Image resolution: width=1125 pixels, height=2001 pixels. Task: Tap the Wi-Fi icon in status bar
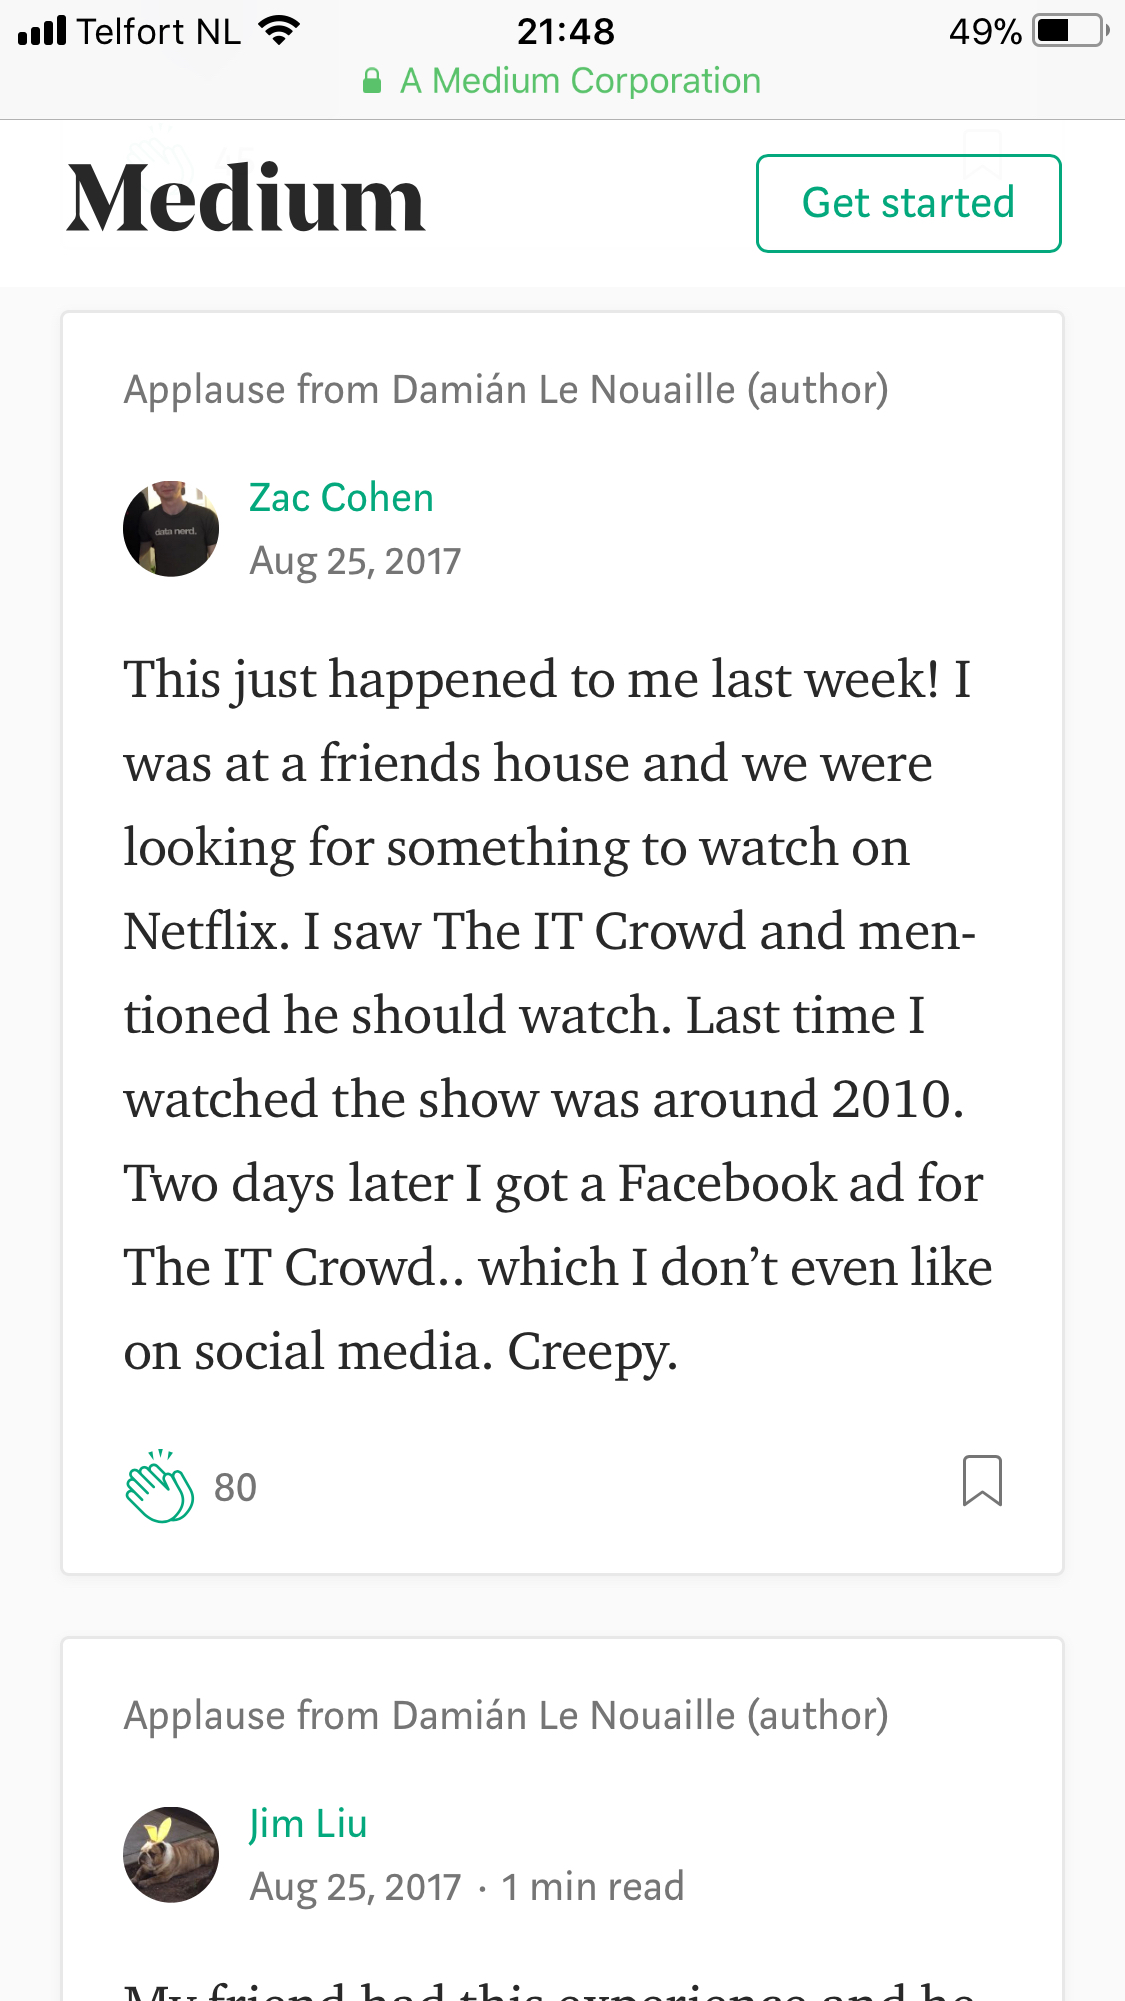click(x=279, y=31)
